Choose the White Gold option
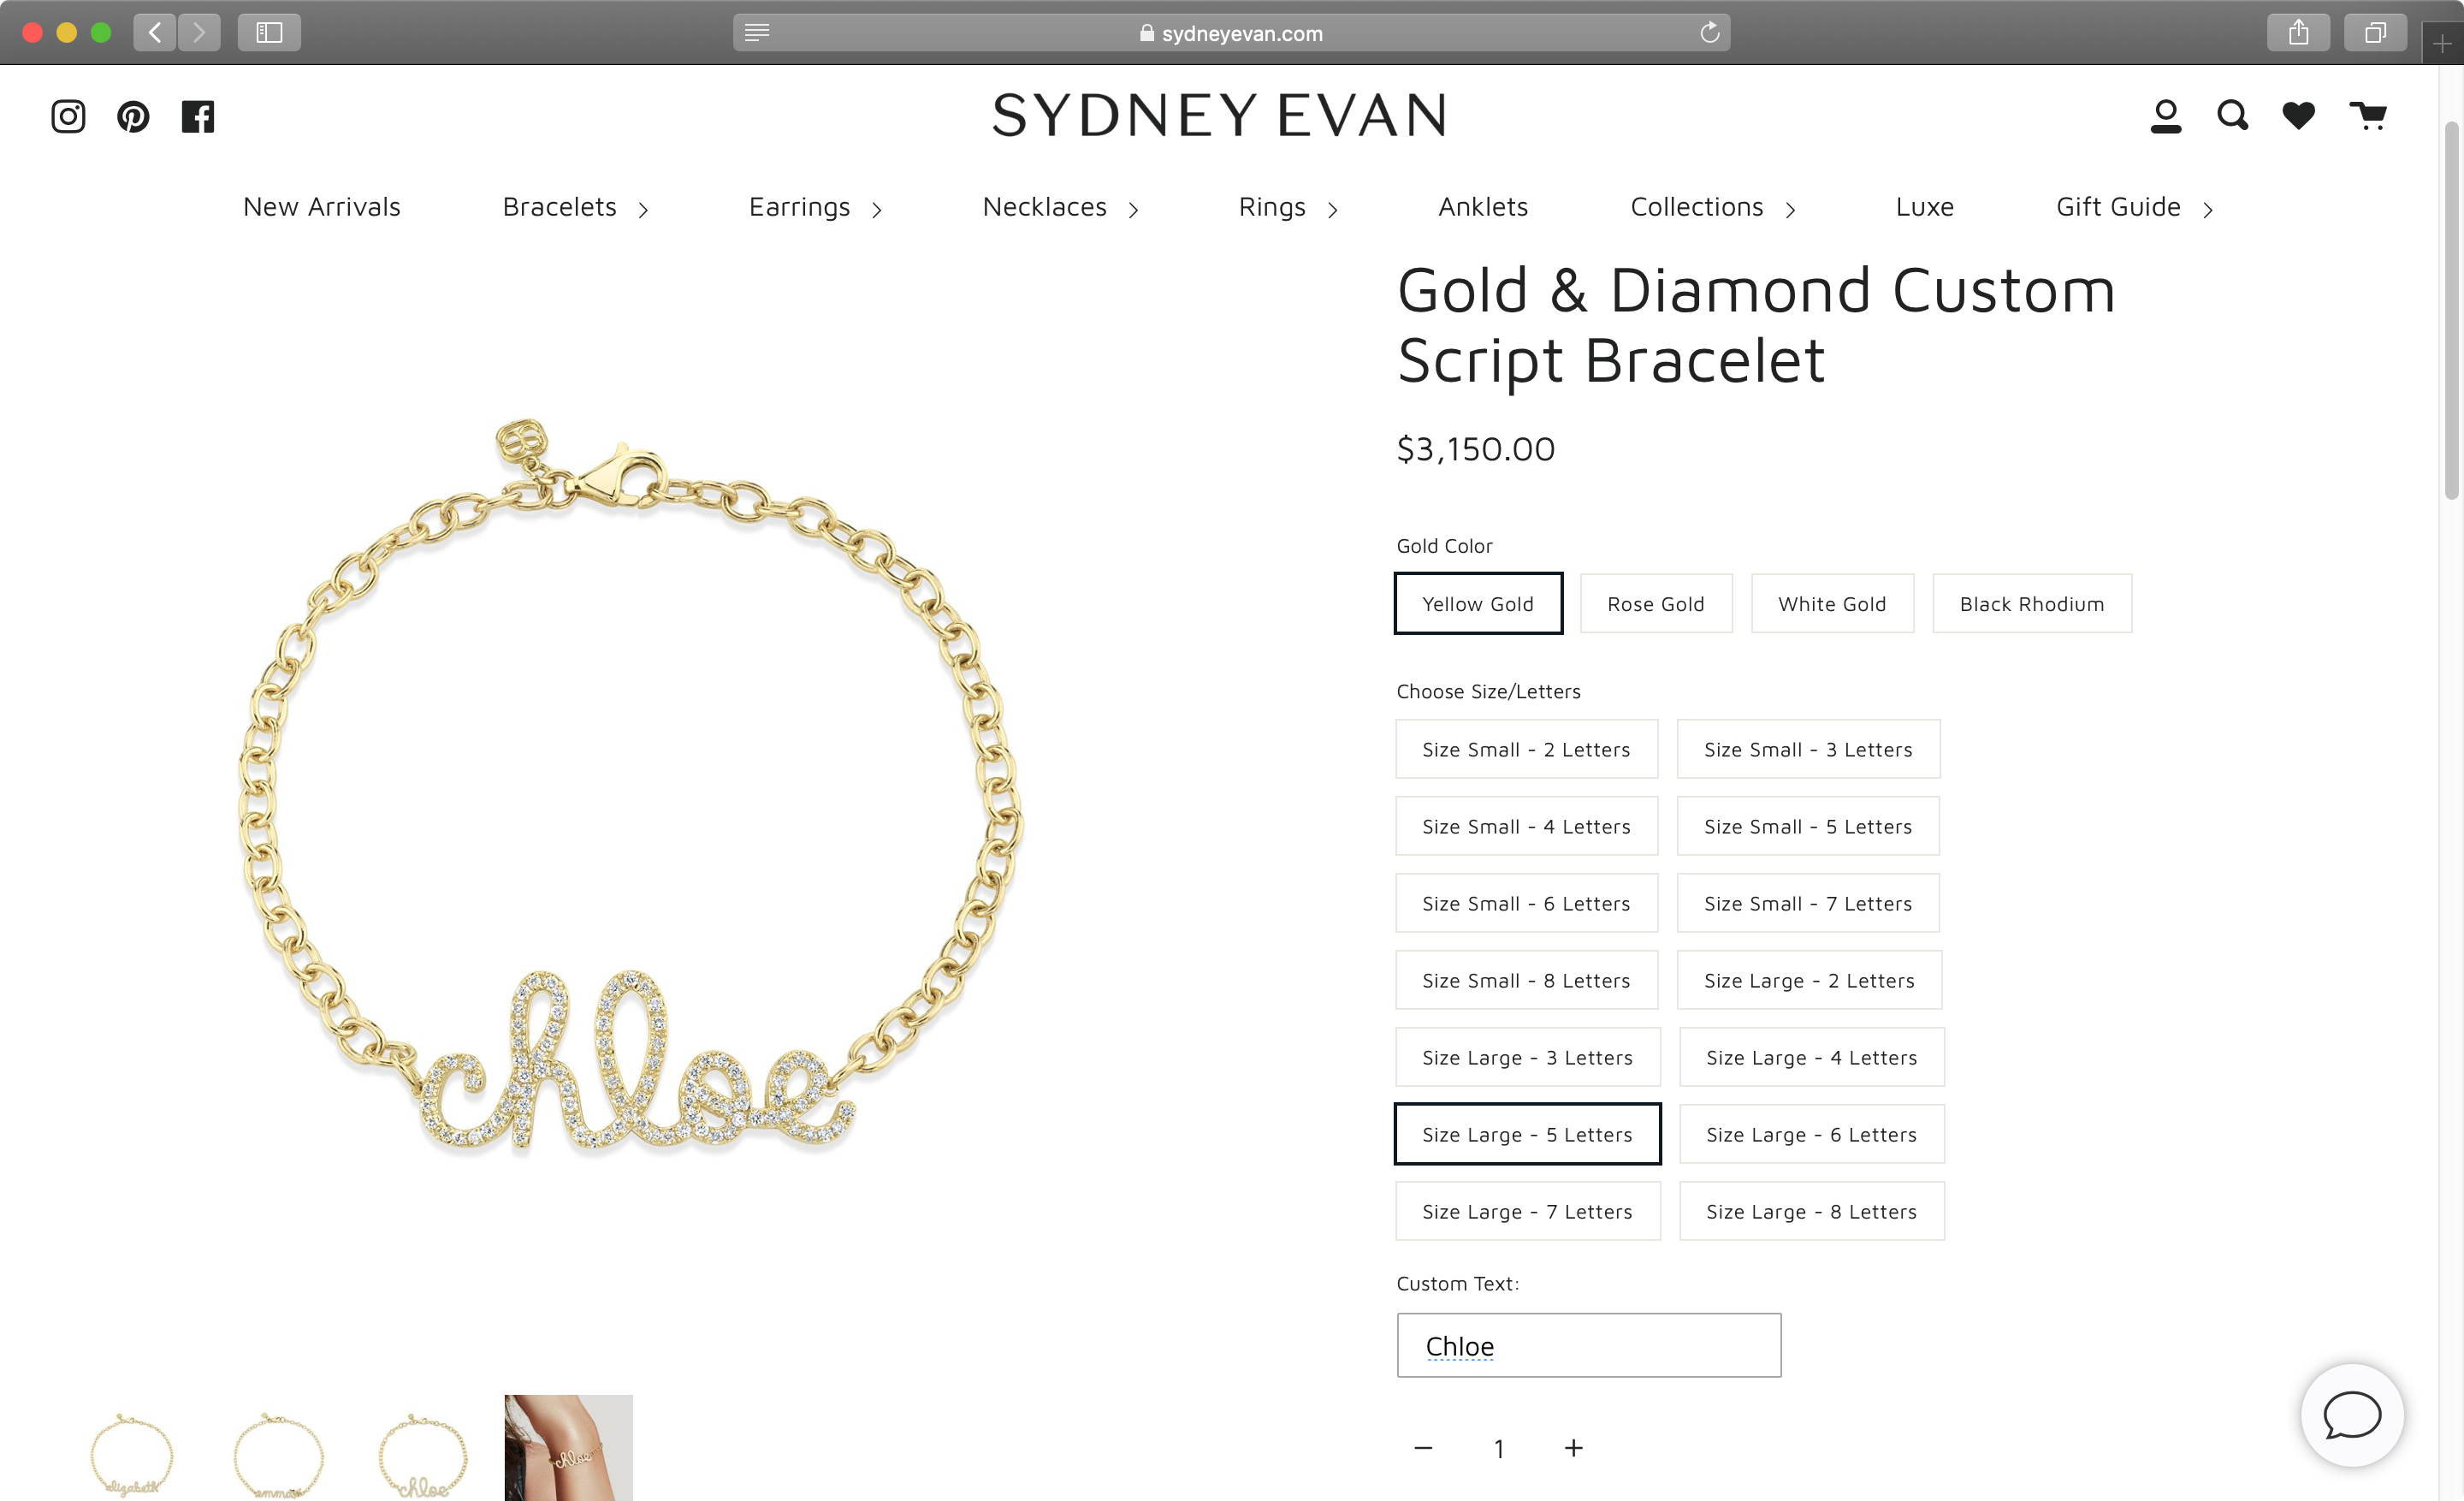 coord(1832,603)
